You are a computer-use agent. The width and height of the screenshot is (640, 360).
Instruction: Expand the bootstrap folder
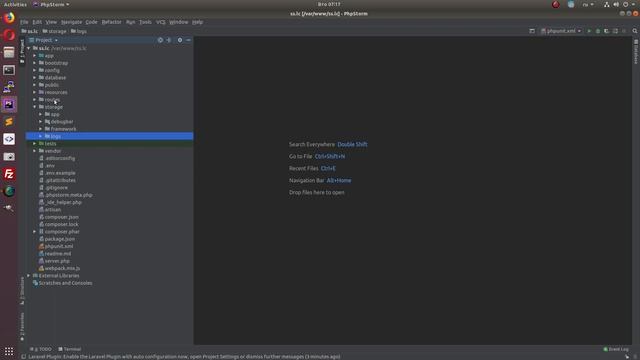point(35,63)
